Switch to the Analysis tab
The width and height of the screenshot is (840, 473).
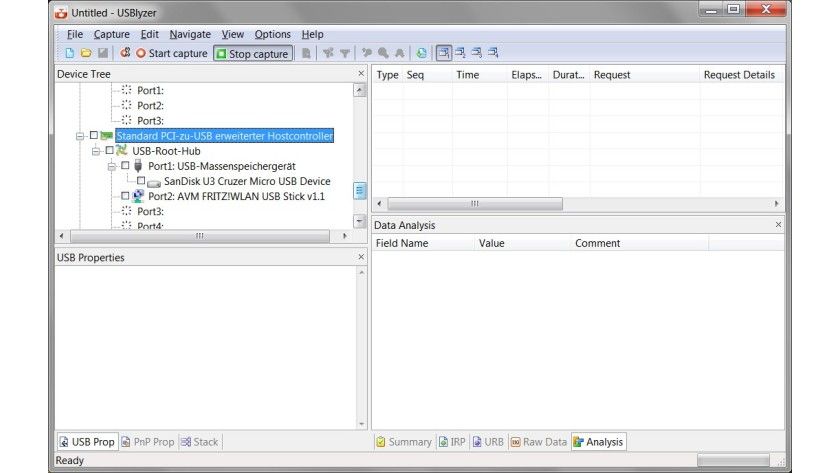(x=598, y=442)
